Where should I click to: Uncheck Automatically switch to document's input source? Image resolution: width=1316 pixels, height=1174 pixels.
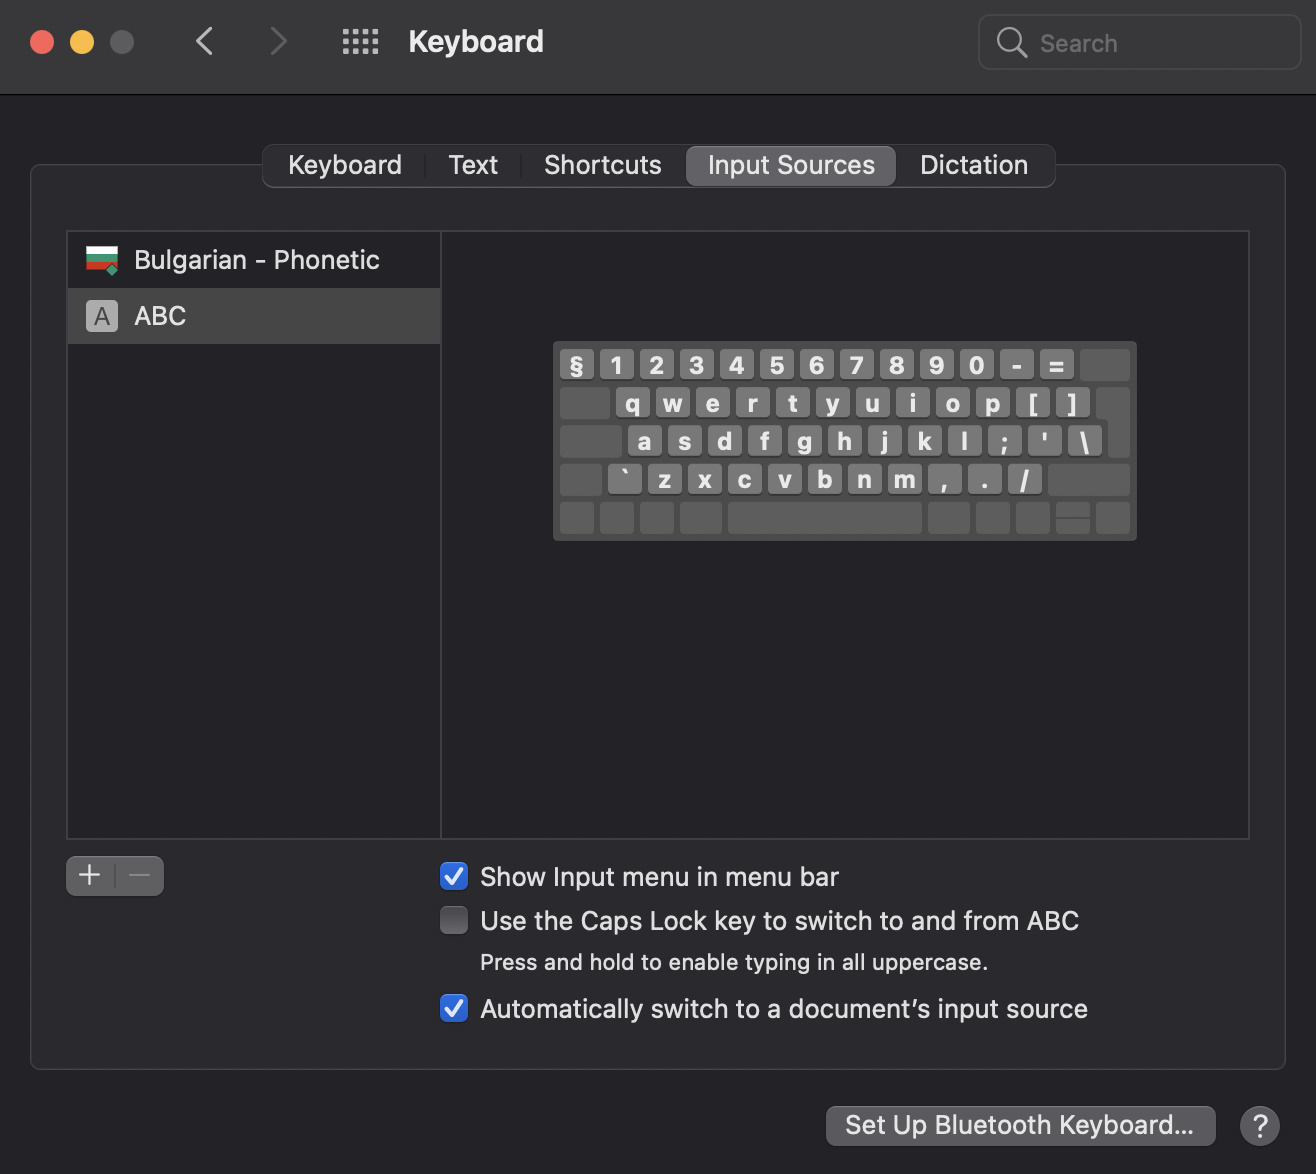click(x=454, y=1008)
